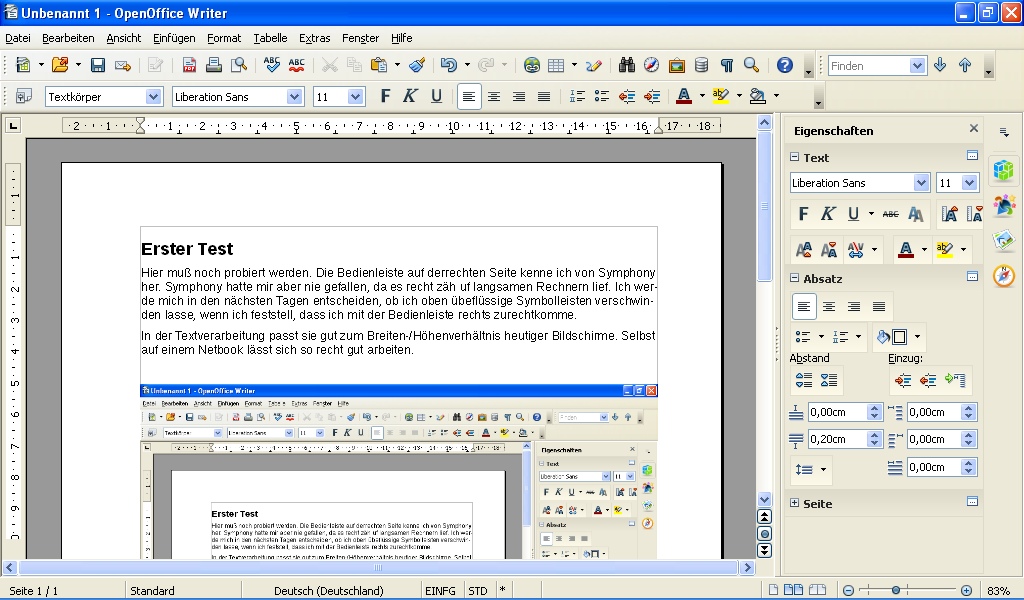Viewport: 1024px width, 600px height.
Task: Open the font name dropdown in the toolbar
Action: (x=295, y=97)
